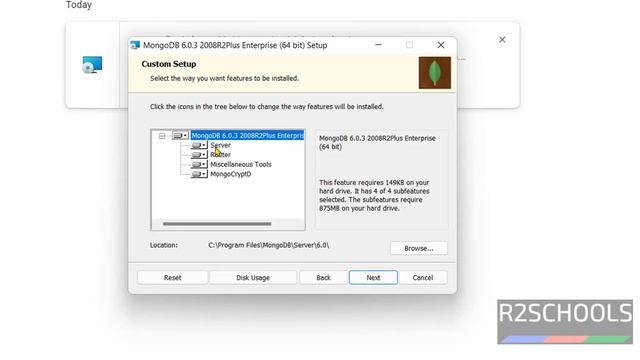Screen dimensions: 640x360
Task: Click the install path C:\Program Files\MongoDB\Server\6.0\
Action: 268,245
